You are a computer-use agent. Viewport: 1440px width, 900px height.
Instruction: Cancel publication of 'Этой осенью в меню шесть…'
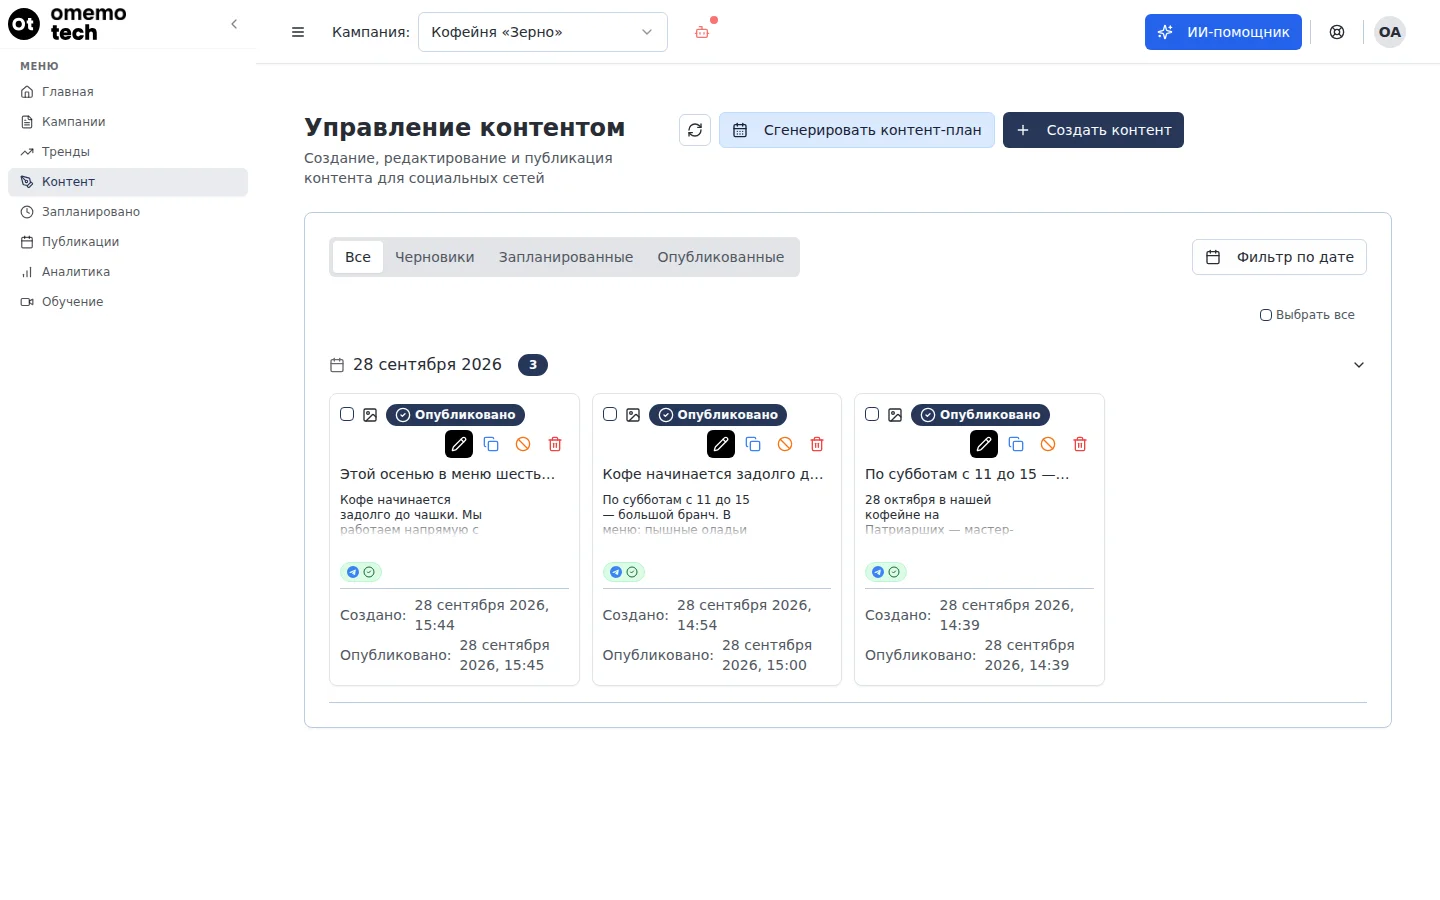tap(523, 444)
